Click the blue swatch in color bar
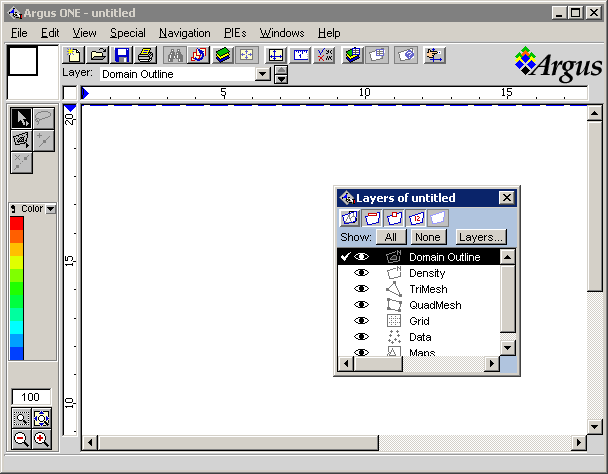The image size is (608, 474). (x=17, y=353)
